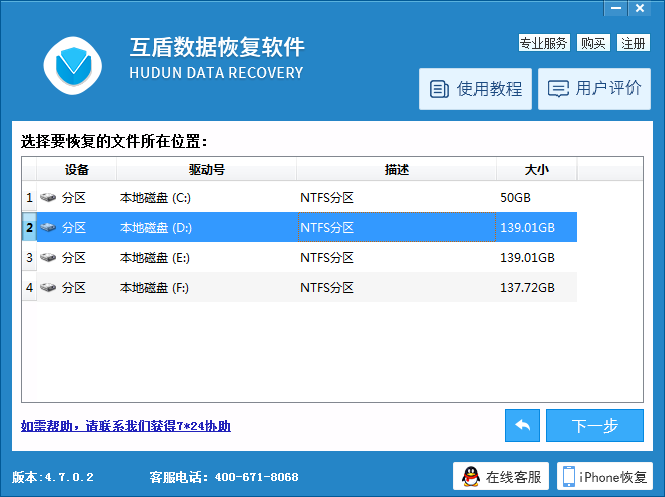This screenshot has height=497, width=665.
Task: Click the disk icon in row D:
Action: click(48, 227)
